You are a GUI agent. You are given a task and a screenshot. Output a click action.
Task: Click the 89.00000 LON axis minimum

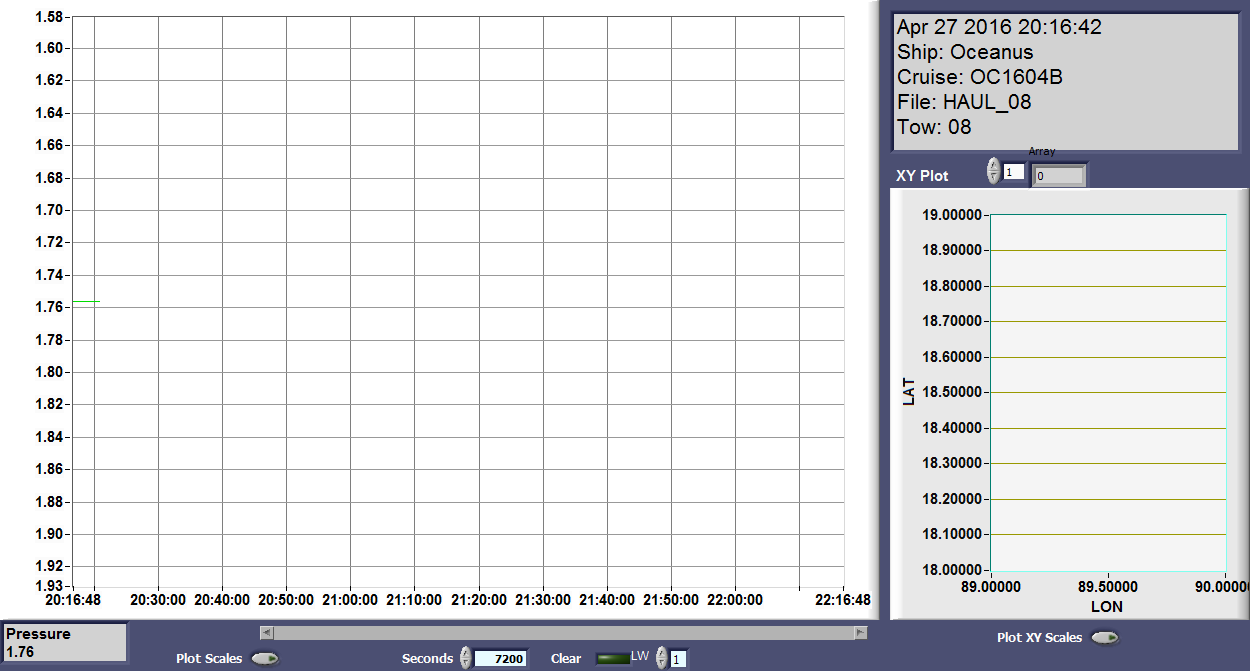990,587
